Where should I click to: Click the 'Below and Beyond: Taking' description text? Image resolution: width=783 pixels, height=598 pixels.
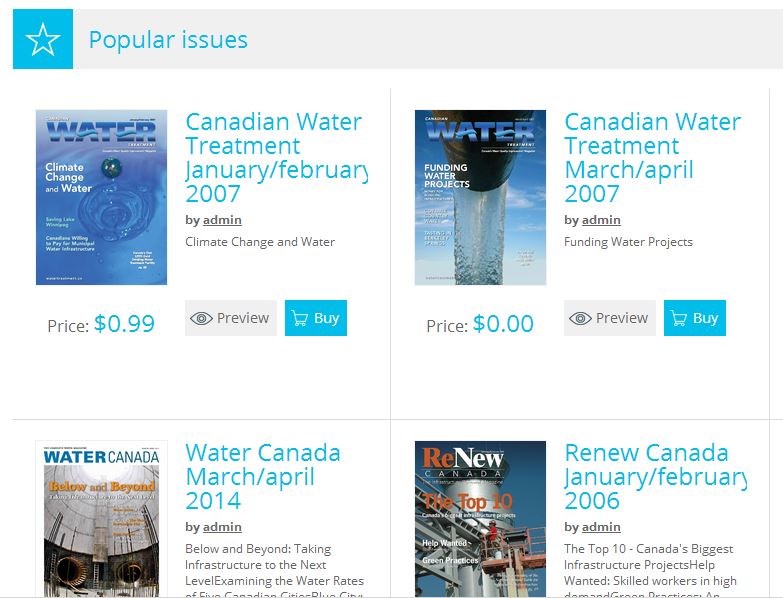[x=258, y=549]
